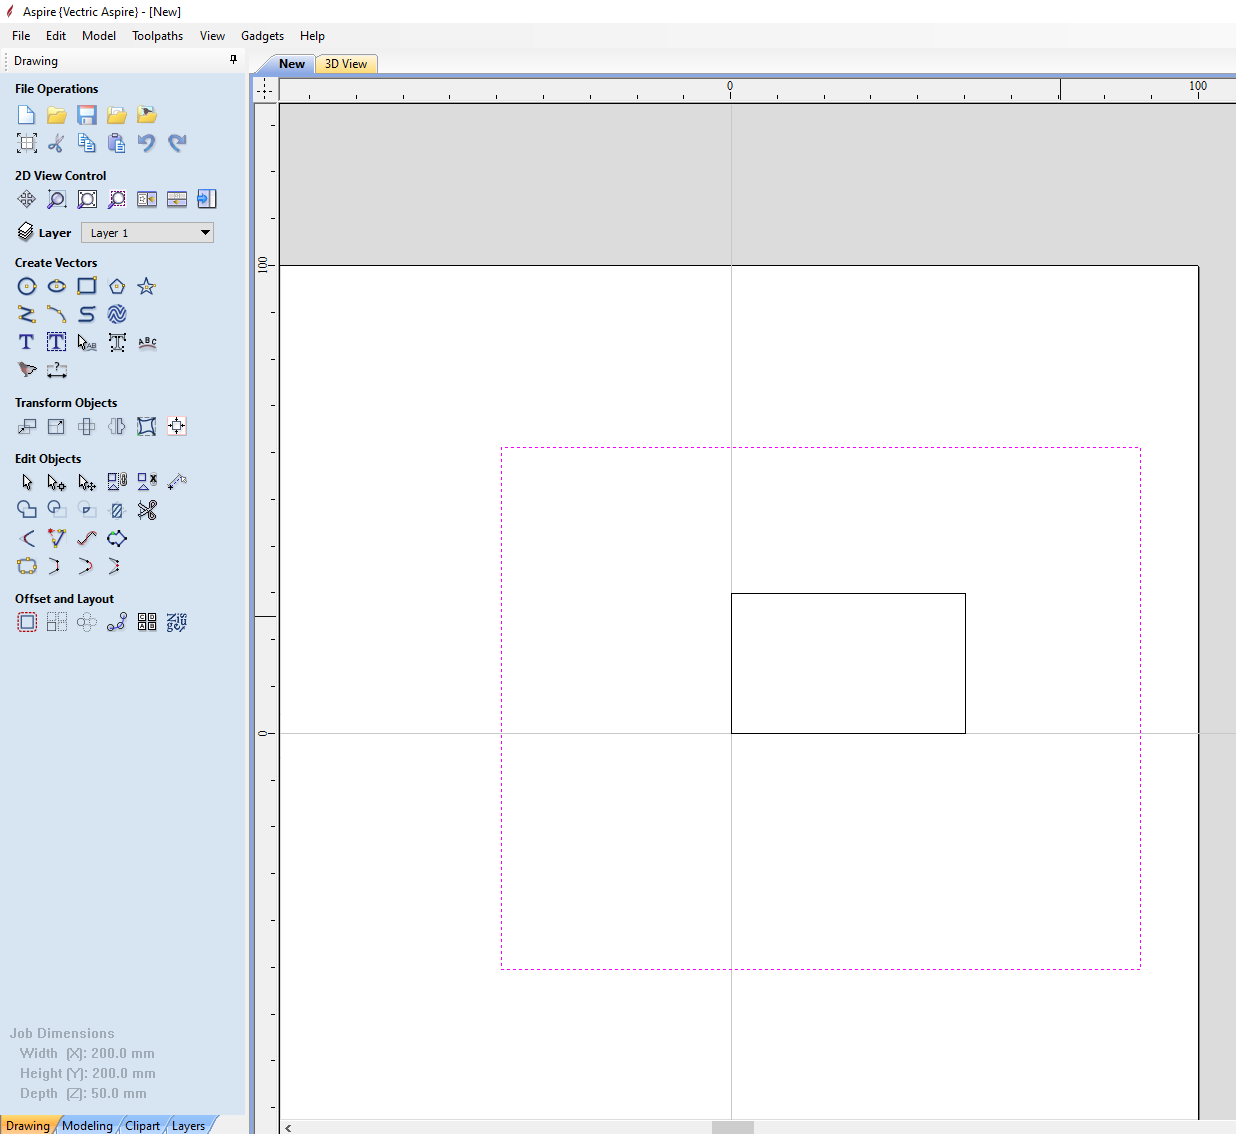Open the Offset Vectors tool
1236x1134 pixels.
pos(27,622)
